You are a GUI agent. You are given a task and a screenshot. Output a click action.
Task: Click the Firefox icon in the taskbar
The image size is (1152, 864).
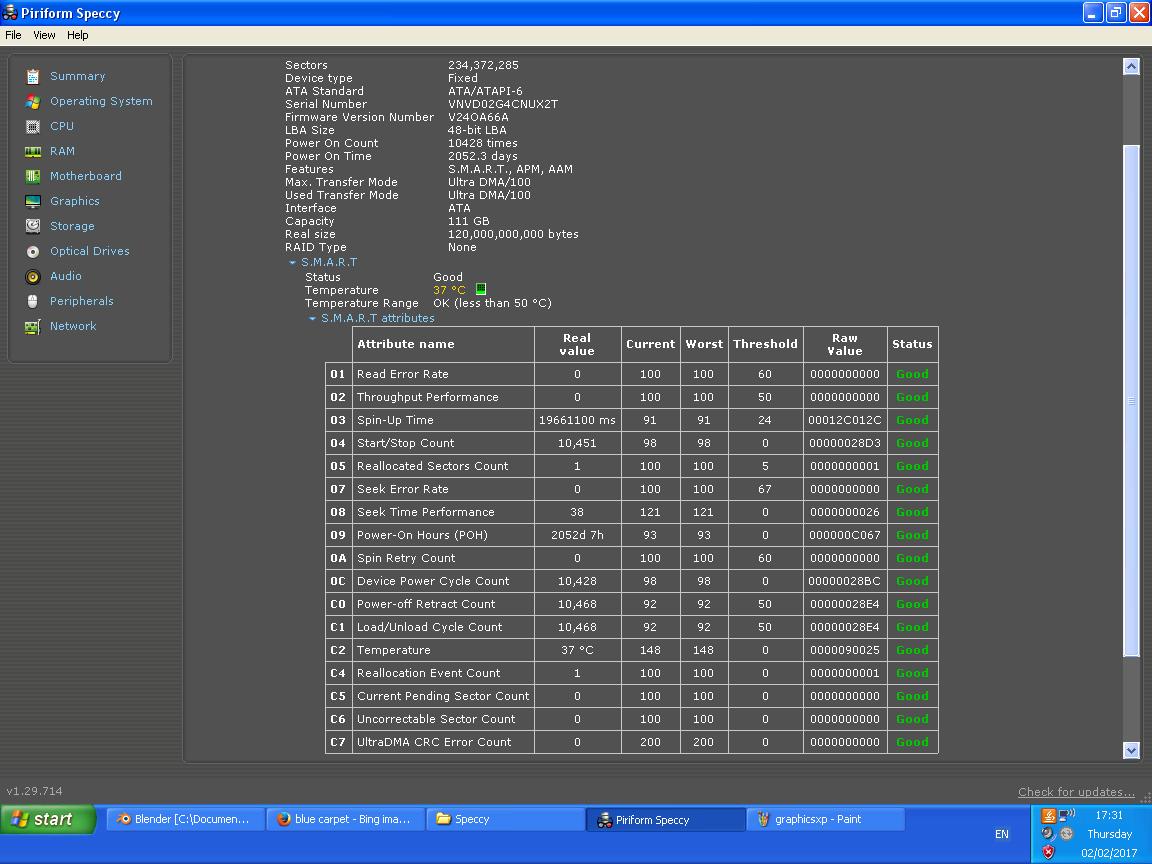pos(284,818)
